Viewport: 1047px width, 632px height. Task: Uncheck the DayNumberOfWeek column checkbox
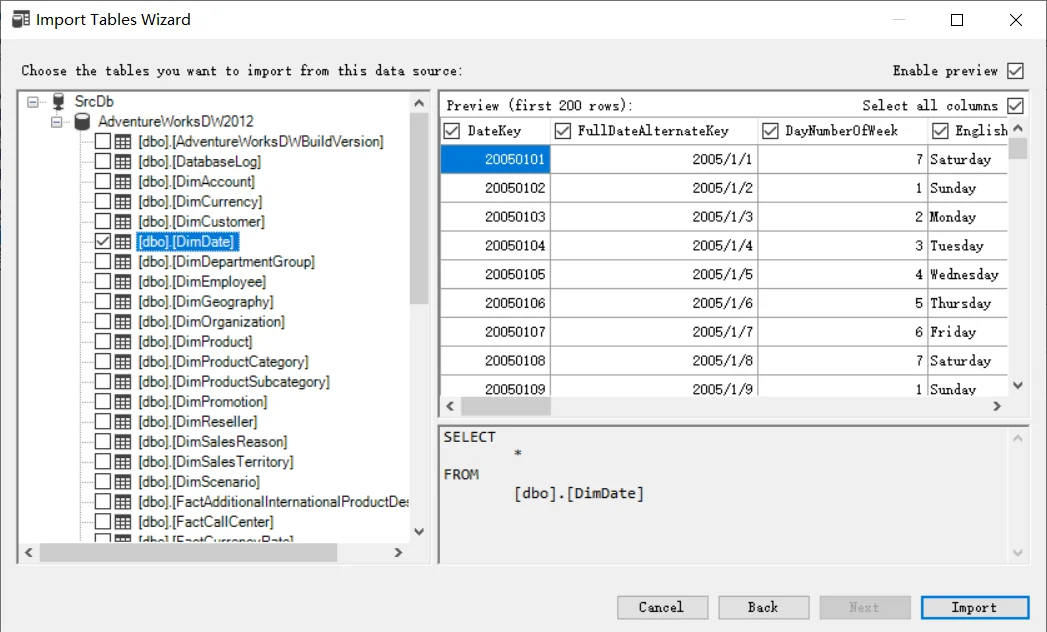click(770, 131)
